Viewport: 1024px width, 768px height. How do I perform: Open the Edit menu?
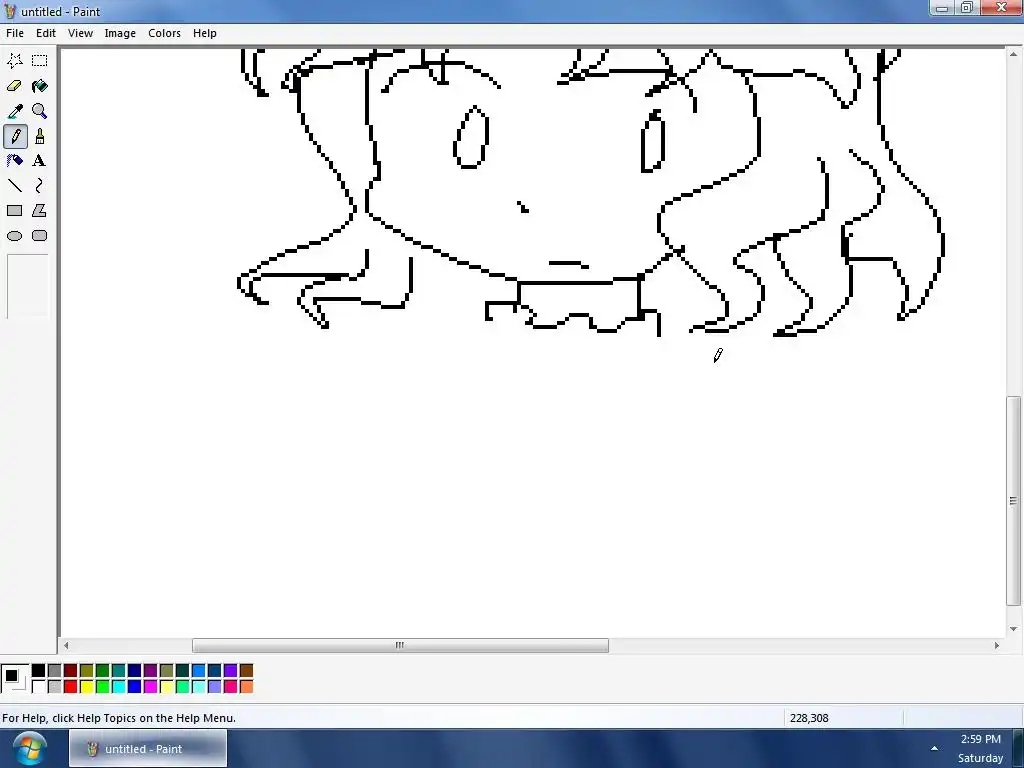tap(46, 33)
